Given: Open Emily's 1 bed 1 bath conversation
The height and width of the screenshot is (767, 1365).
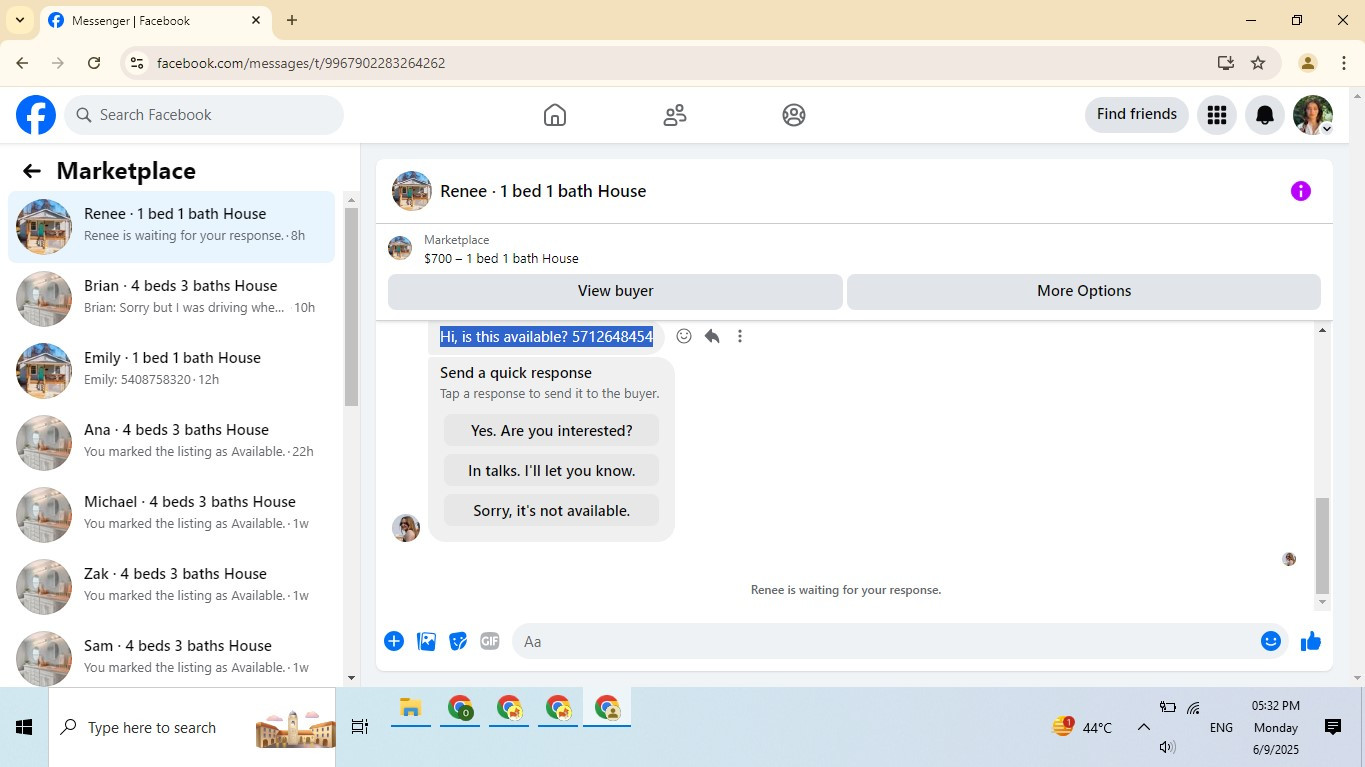Looking at the screenshot, I should (172, 371).
